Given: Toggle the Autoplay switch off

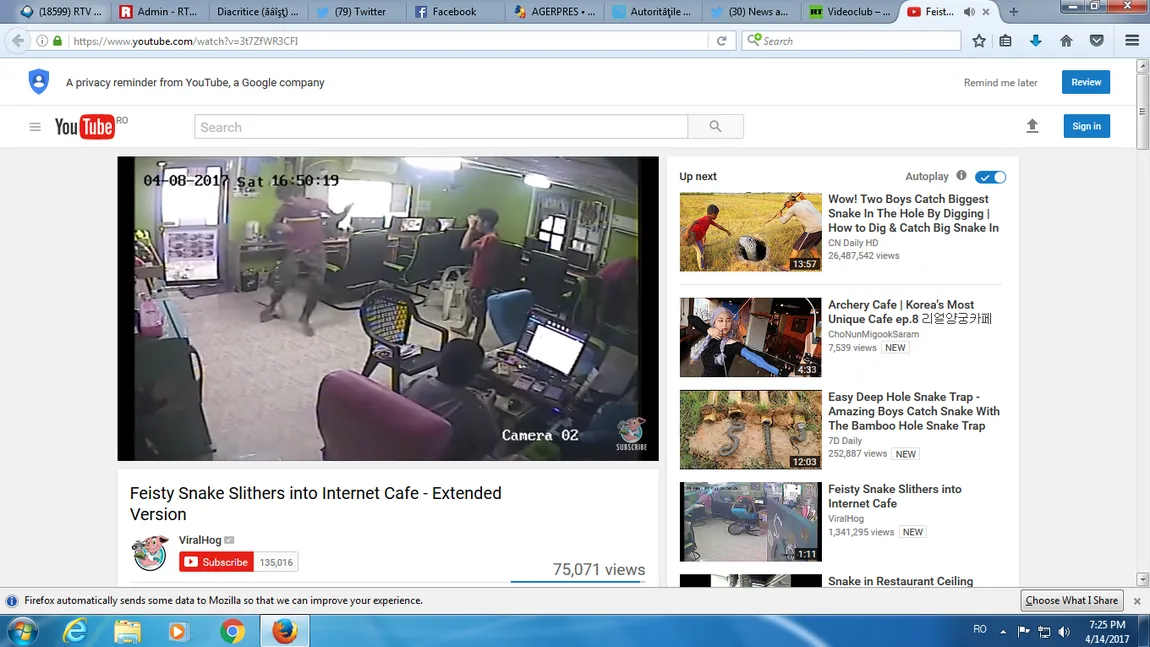Looking at the screenshot, I should (x=990, y=177).
